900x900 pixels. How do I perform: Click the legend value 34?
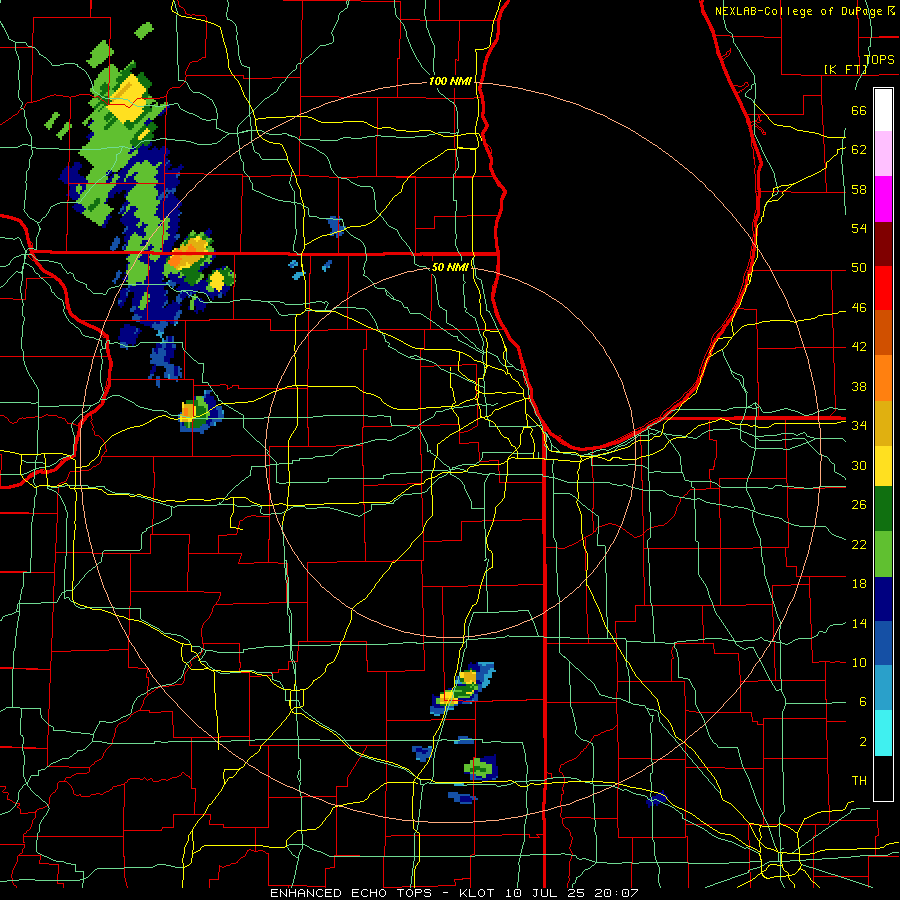click(x=859, y=426)
